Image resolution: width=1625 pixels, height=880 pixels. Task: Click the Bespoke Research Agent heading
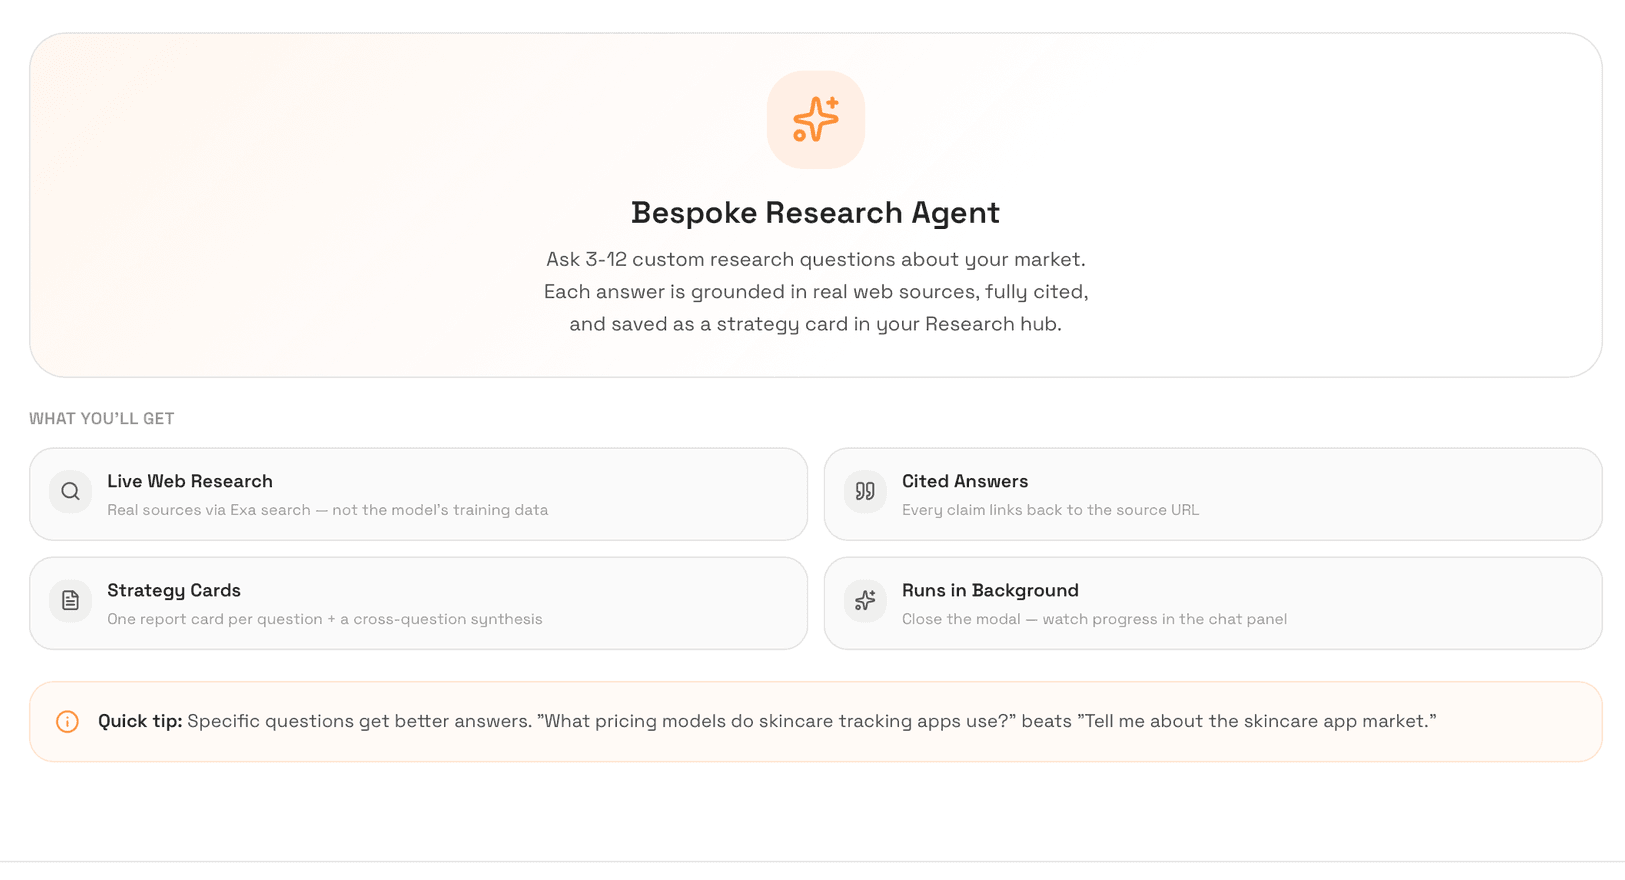[x=815, y=213]
